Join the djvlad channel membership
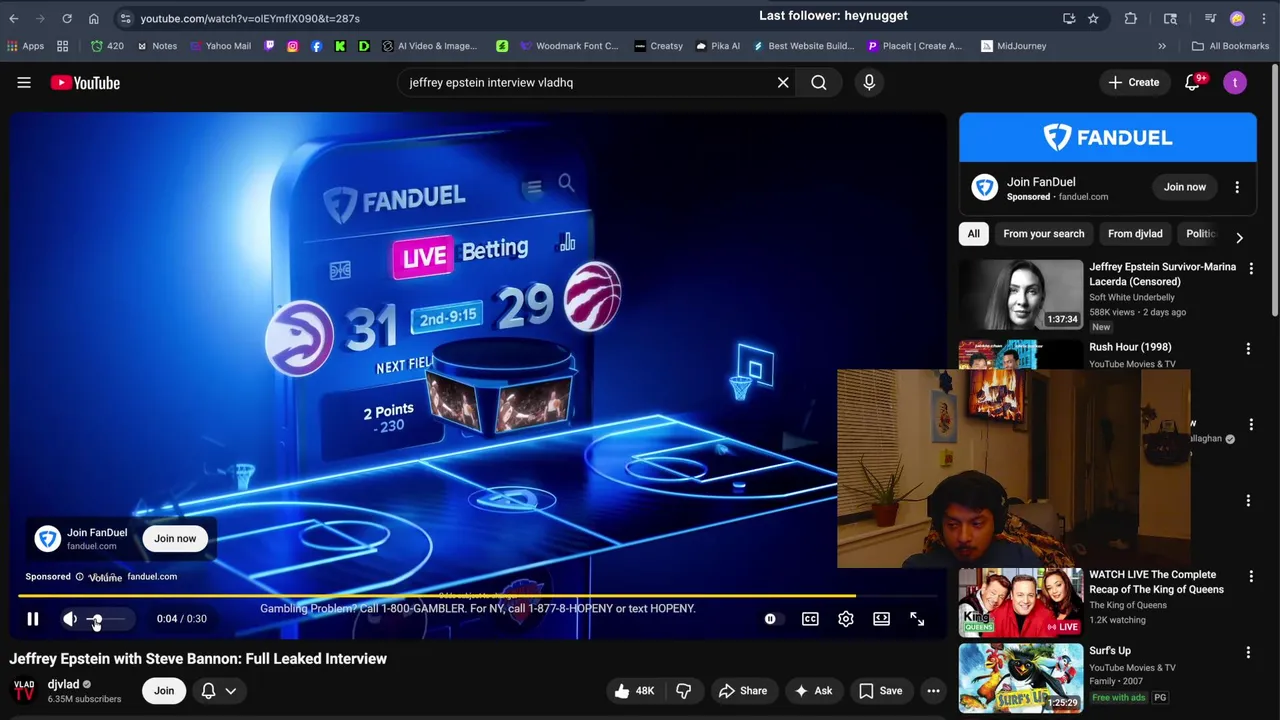Image resolution: width=1280 pixels, height=720 pixels. tap(164, 691)
